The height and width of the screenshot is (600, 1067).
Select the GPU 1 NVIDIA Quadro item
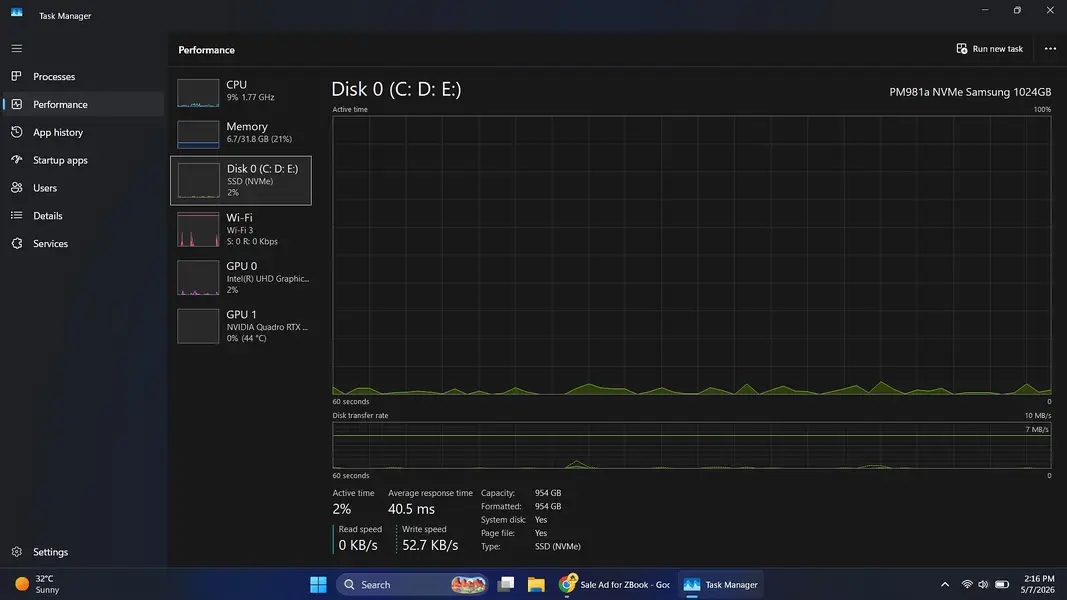pyautogui.click(x=241, y=327)
